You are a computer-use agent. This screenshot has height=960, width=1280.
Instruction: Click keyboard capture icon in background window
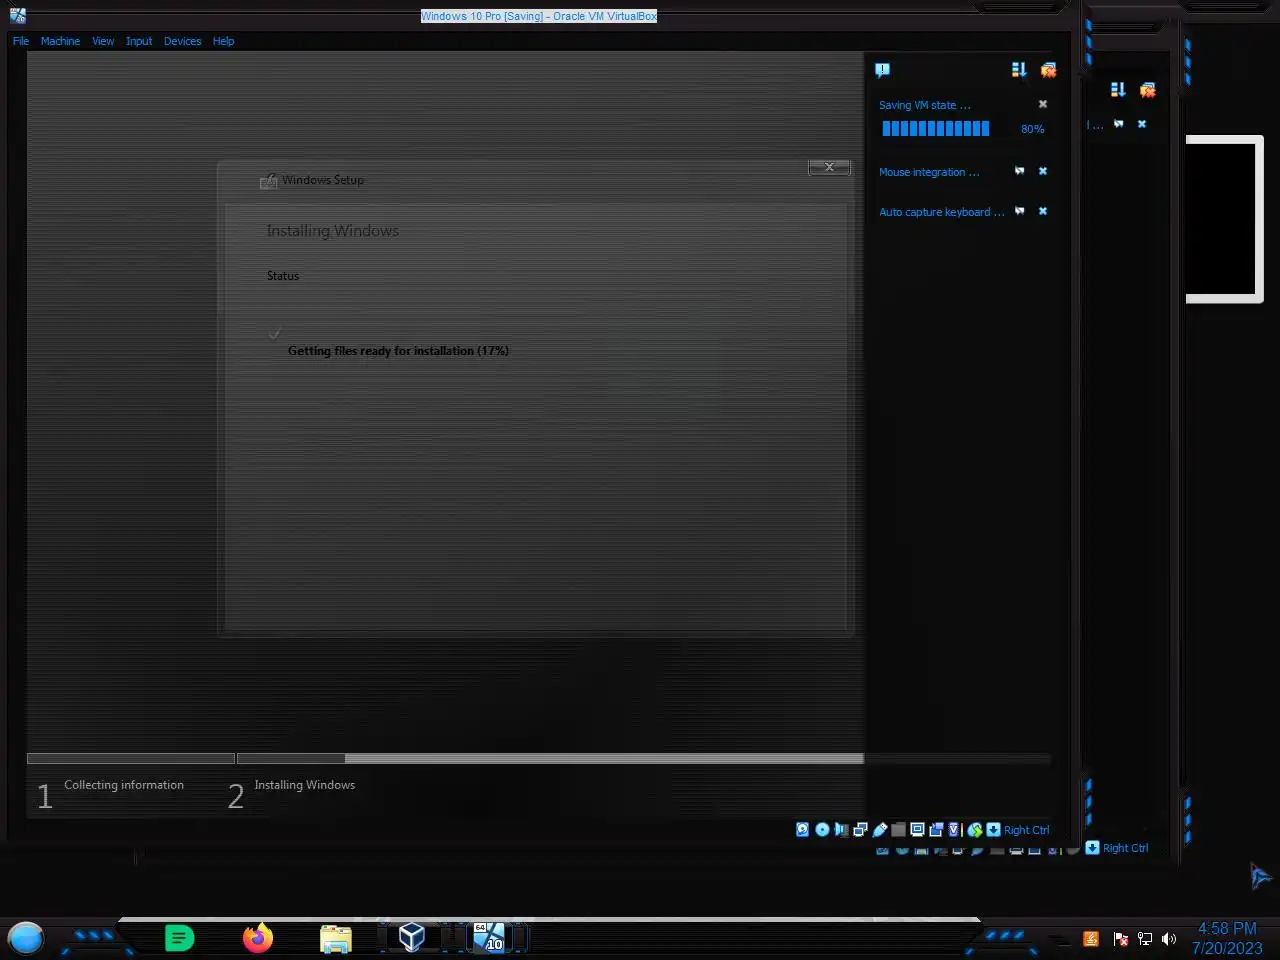pyautogui.click(x=1092, y=847)
